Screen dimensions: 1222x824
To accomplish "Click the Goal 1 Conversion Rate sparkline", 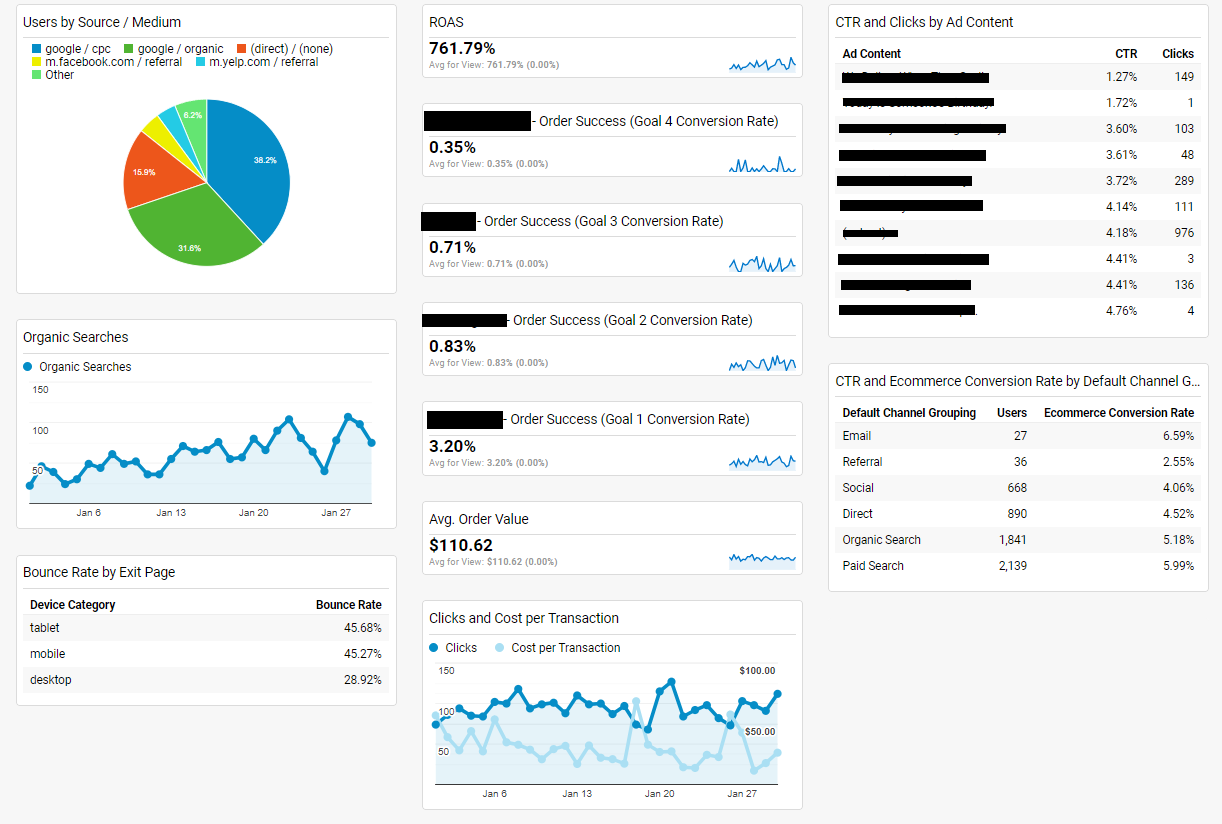I will (762, 461).
